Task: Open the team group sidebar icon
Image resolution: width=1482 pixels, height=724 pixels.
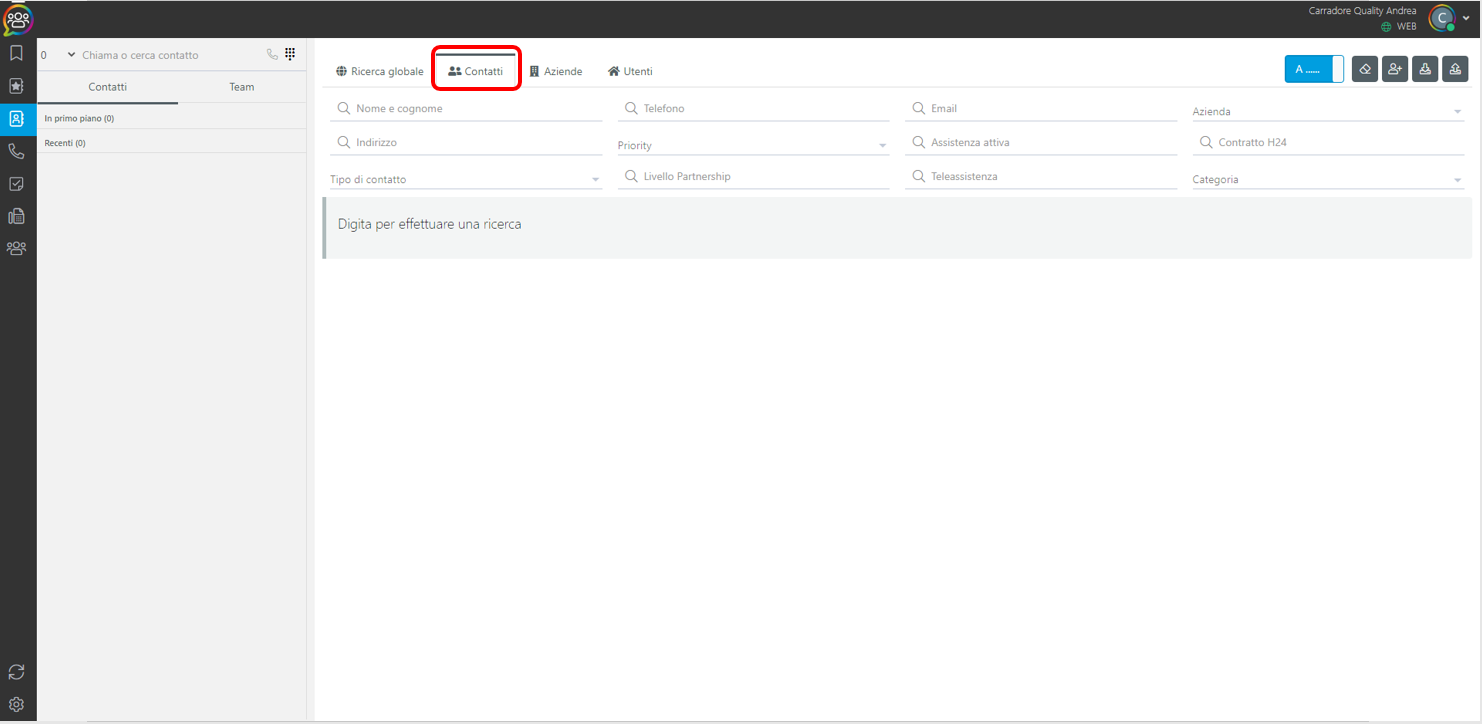Action: (16, 248)
